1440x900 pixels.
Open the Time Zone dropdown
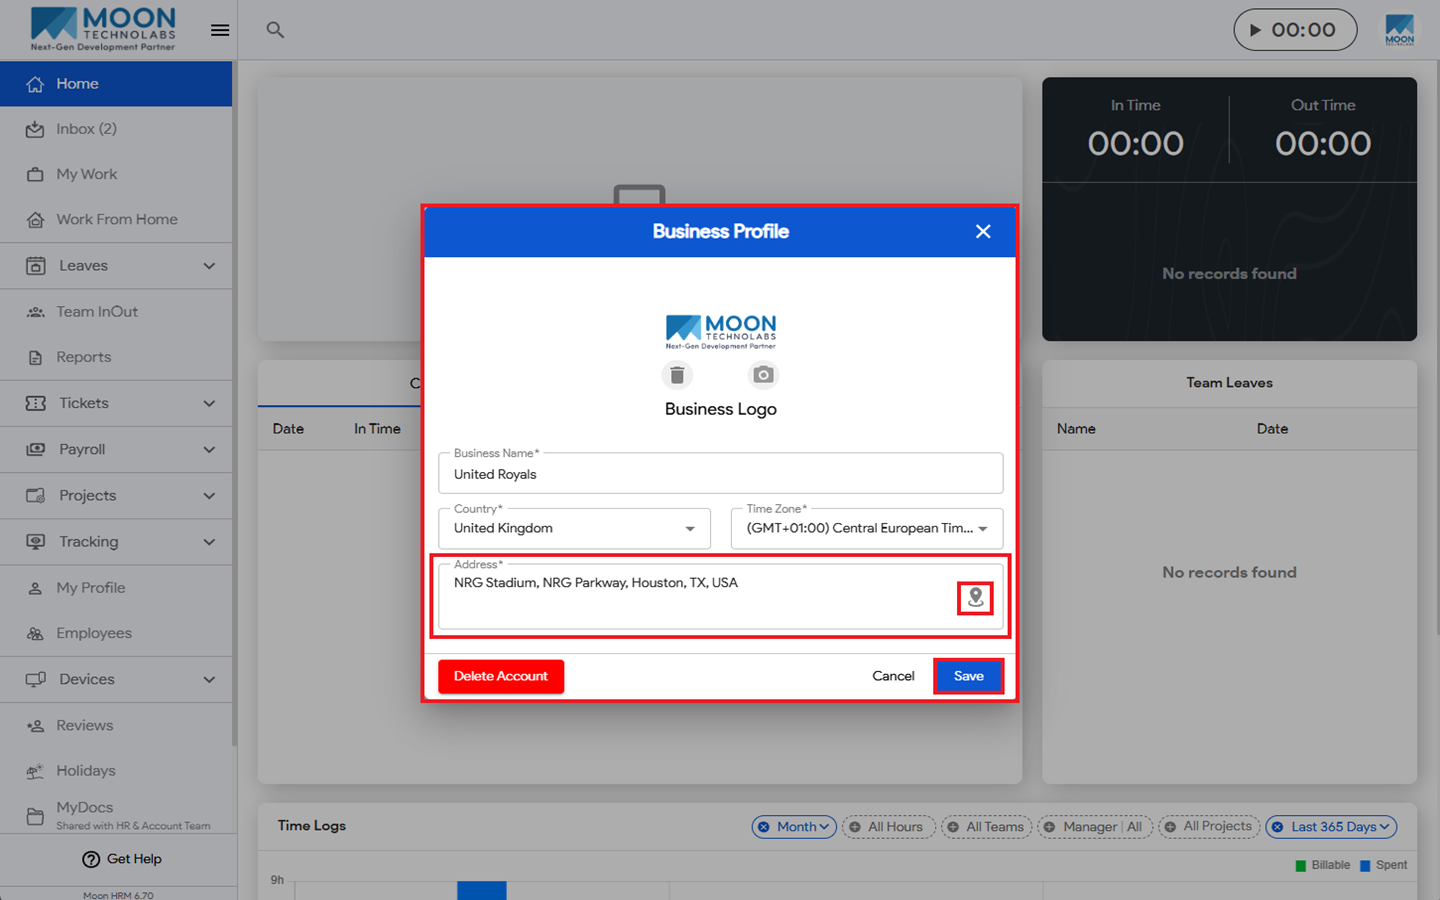tap(867, 528)
